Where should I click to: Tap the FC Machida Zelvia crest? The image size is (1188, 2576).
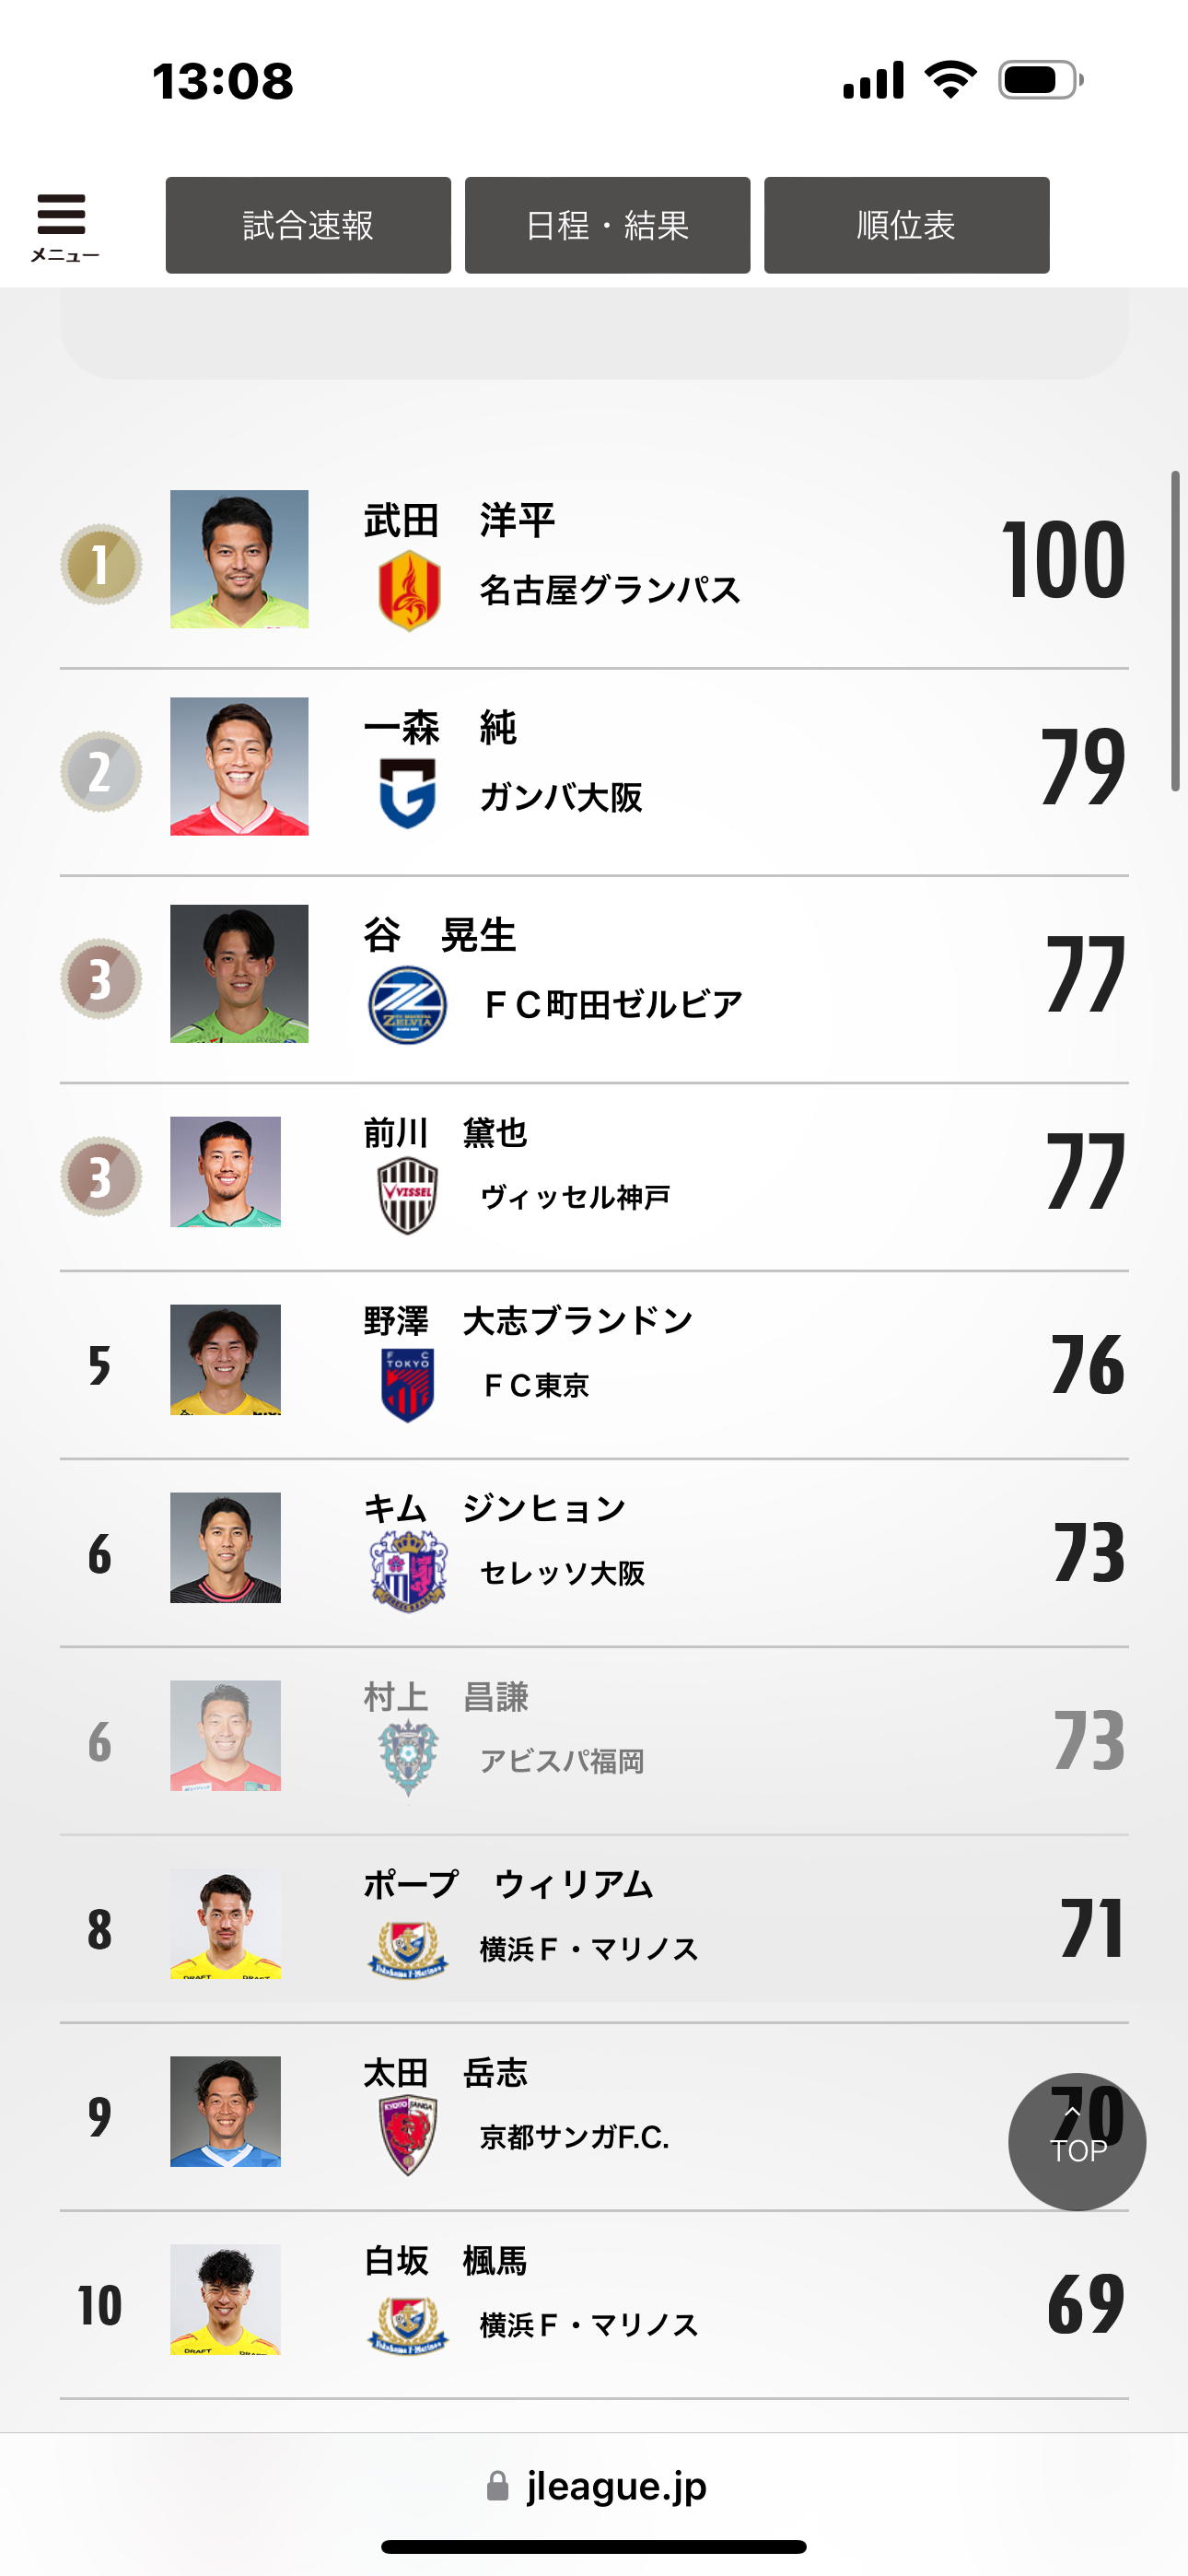click(408, 1004)
